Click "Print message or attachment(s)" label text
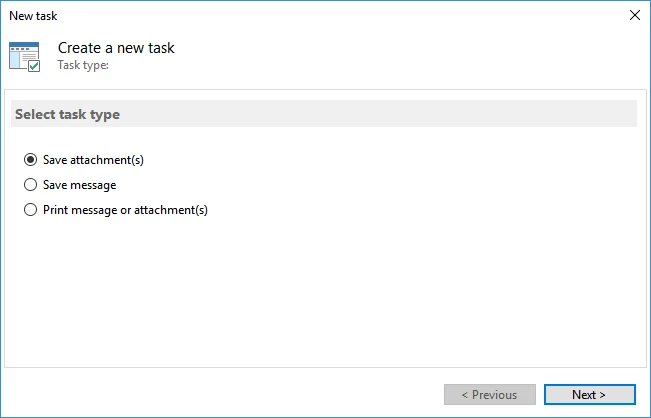The height and width of the screenshot is (418, 651). (x=125, y=210)
